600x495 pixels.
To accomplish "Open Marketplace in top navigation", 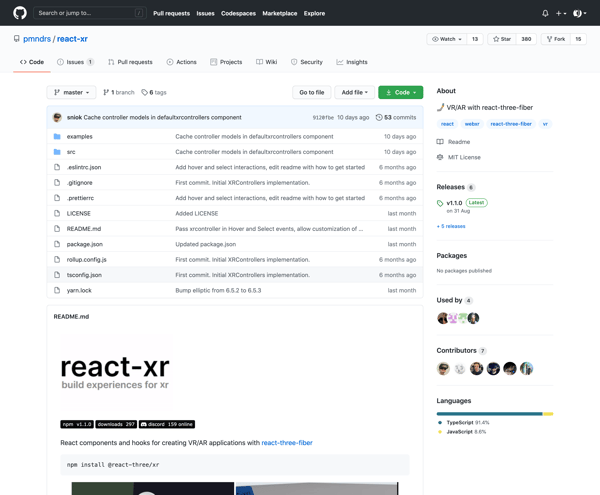I will coord(280,13).
